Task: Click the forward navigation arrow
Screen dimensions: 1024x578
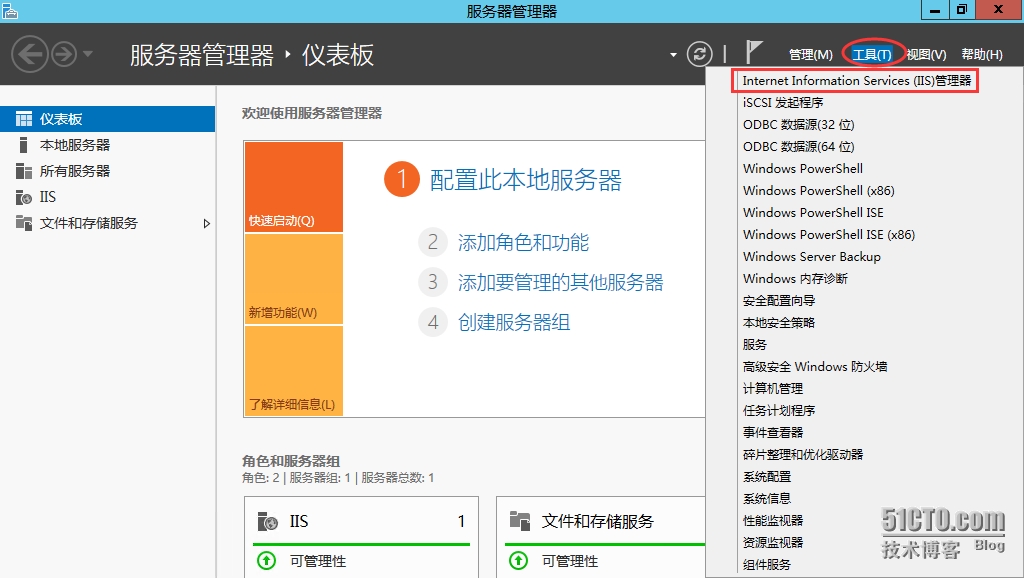Action: click(64, 54)
